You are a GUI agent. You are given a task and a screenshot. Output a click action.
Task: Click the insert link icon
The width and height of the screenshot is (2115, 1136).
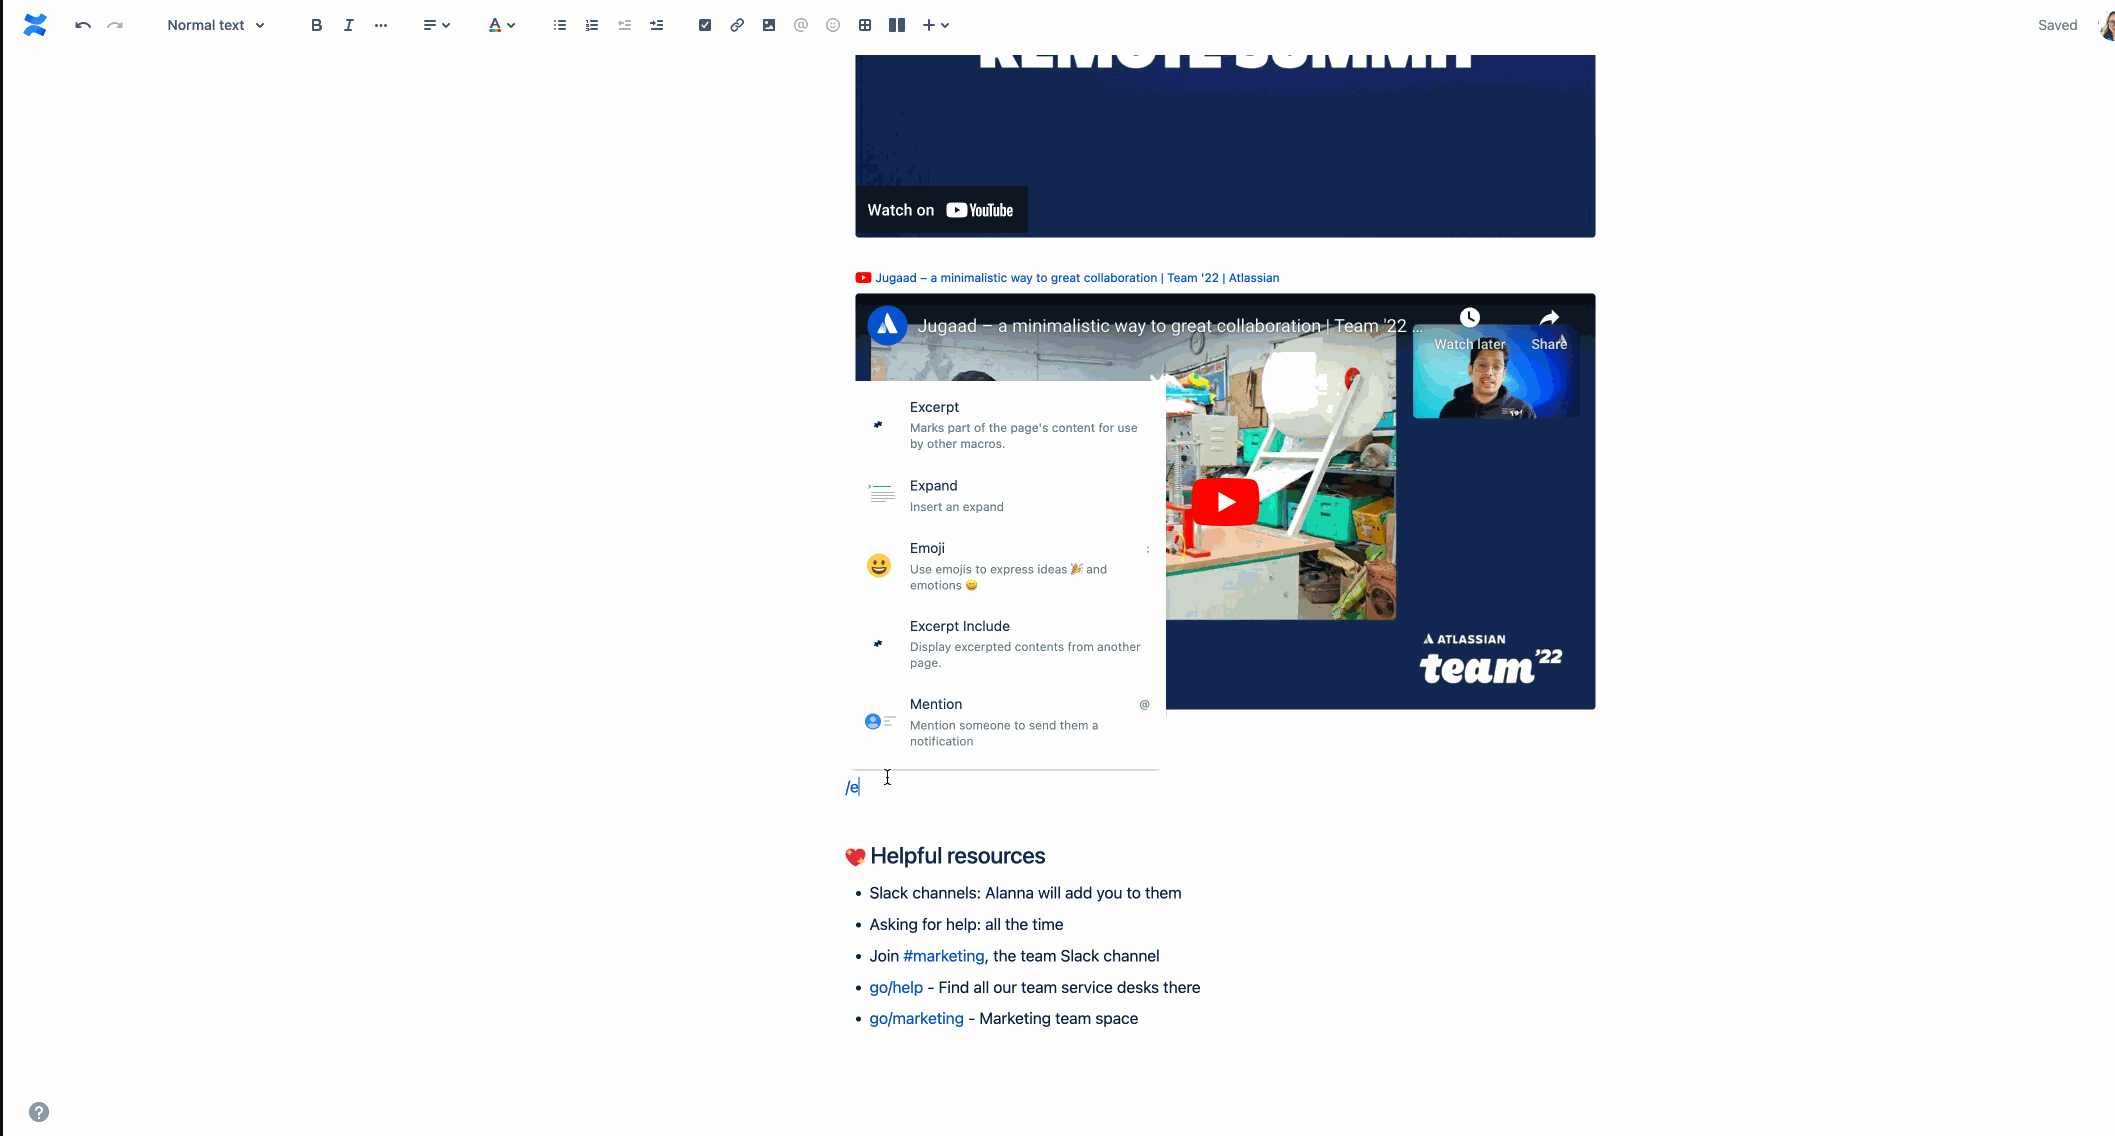pyautogui.click(x=737, y=25)
